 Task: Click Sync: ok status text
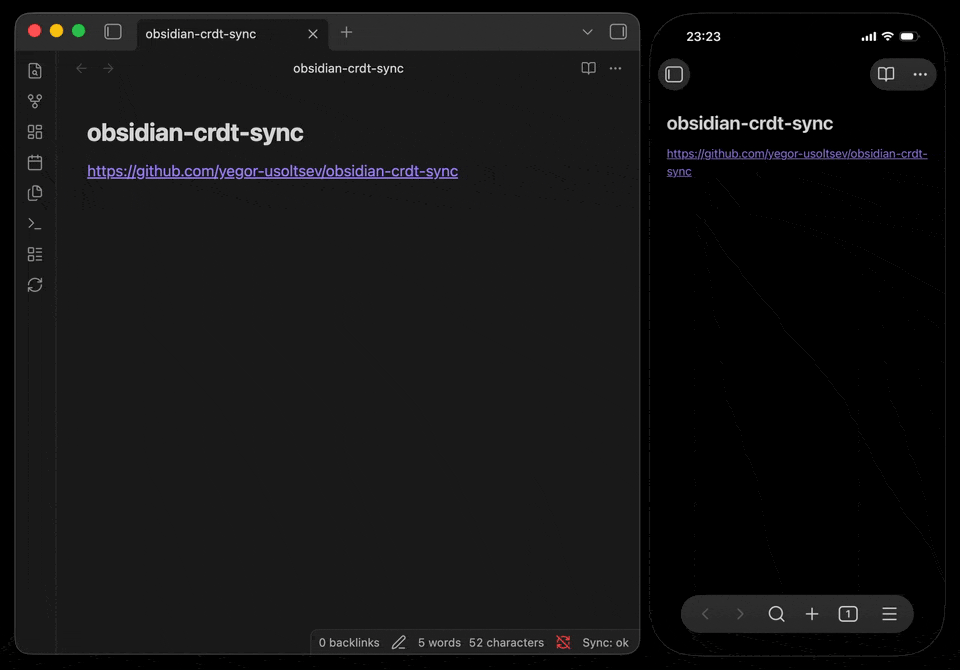[605, 642]
